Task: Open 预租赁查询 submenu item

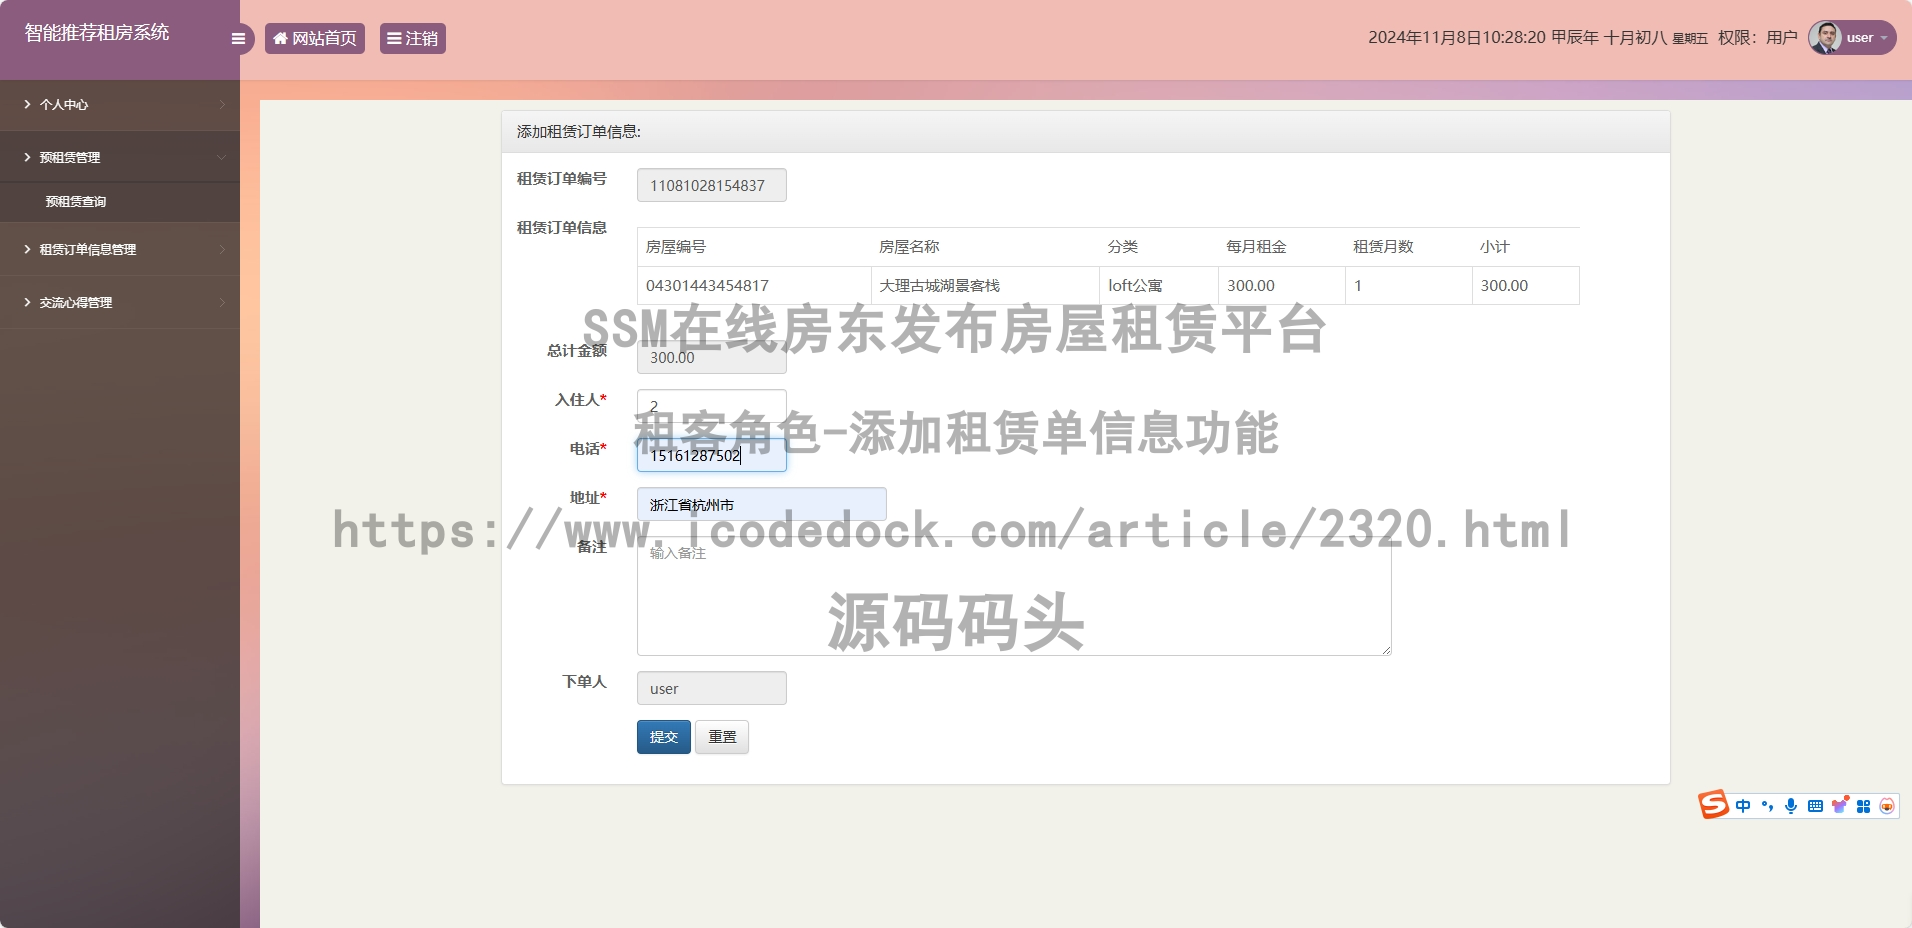Action: 120,202
